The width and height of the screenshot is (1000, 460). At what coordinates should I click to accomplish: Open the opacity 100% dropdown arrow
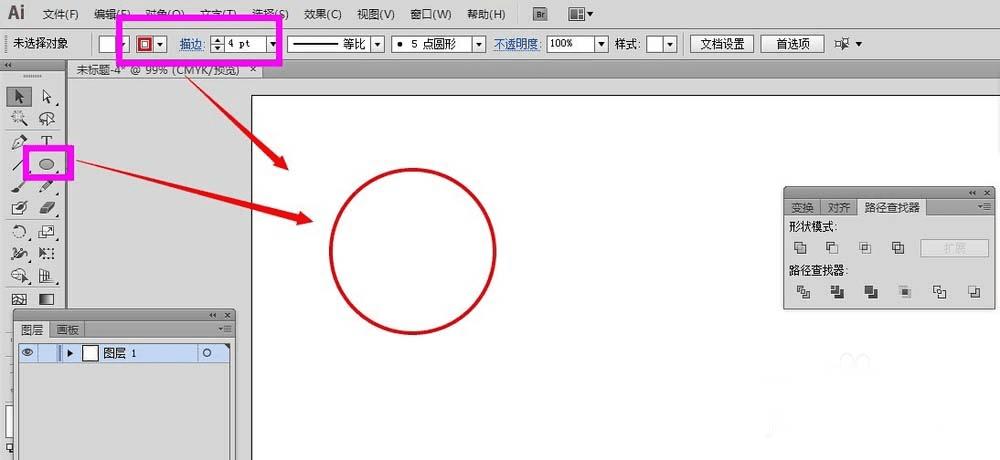tap(601, 44)
